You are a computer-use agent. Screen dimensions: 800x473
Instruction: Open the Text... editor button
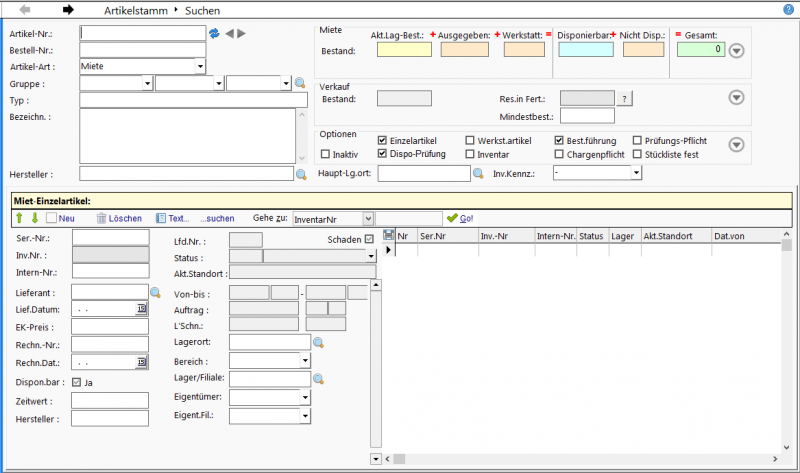pos(172,218)
